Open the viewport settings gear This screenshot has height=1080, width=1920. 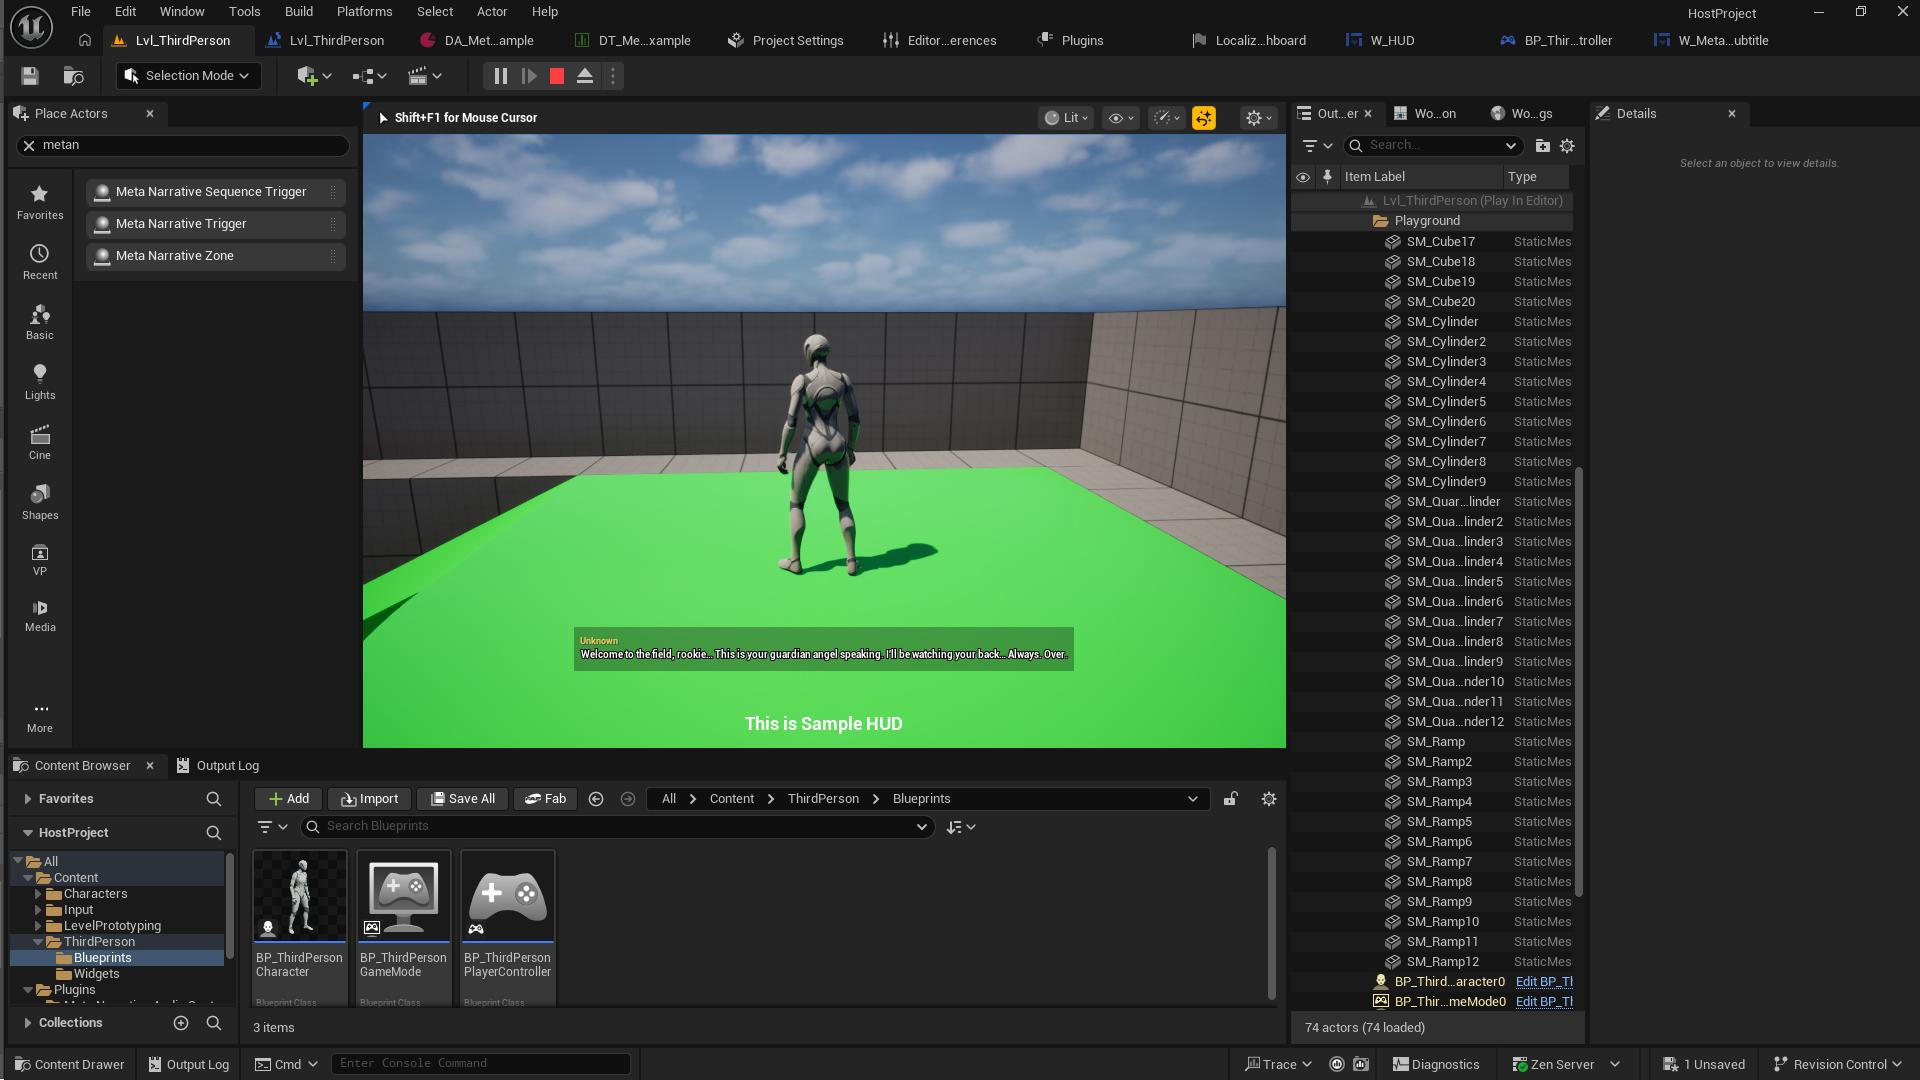point(1257,117)
